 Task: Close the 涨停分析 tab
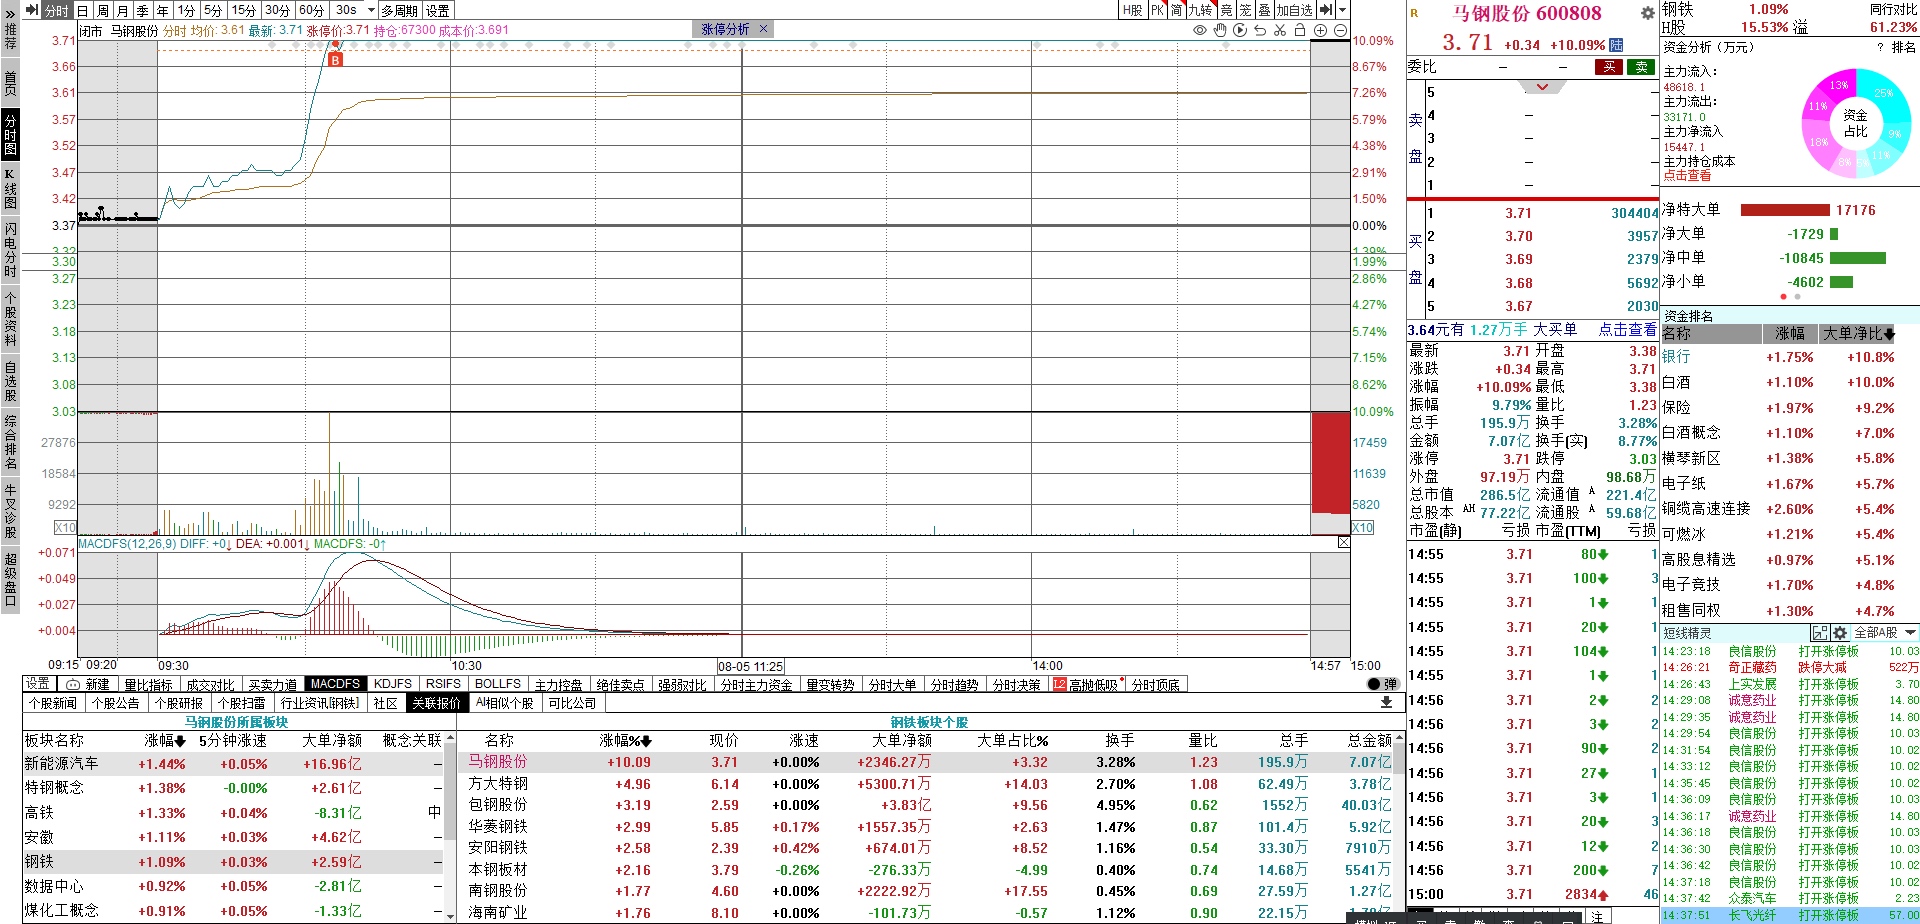pos(764,29)
